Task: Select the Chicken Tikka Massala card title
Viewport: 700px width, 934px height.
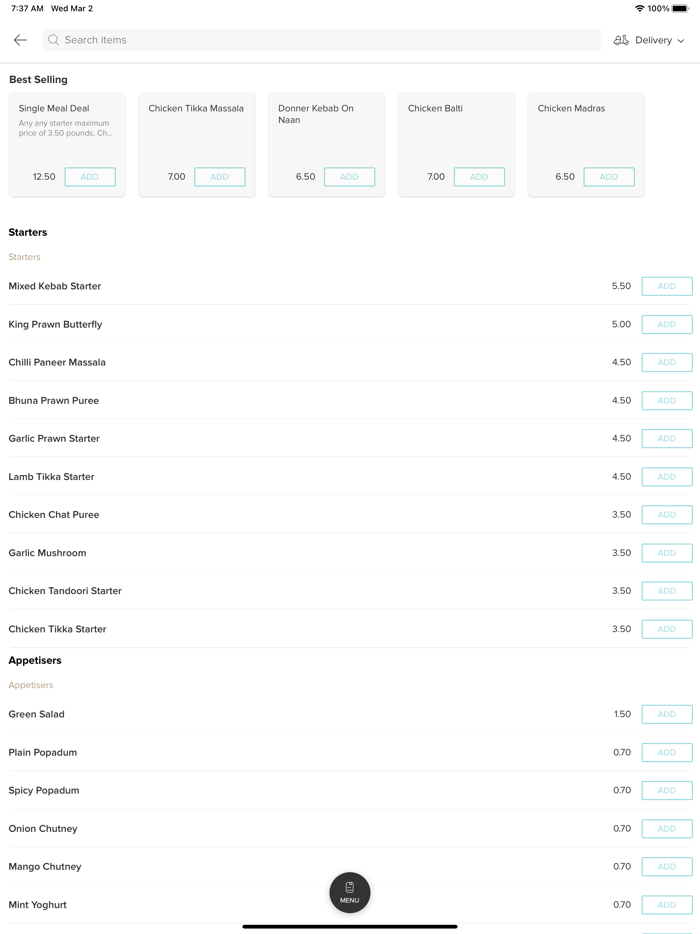Action: tap(196, 108)
